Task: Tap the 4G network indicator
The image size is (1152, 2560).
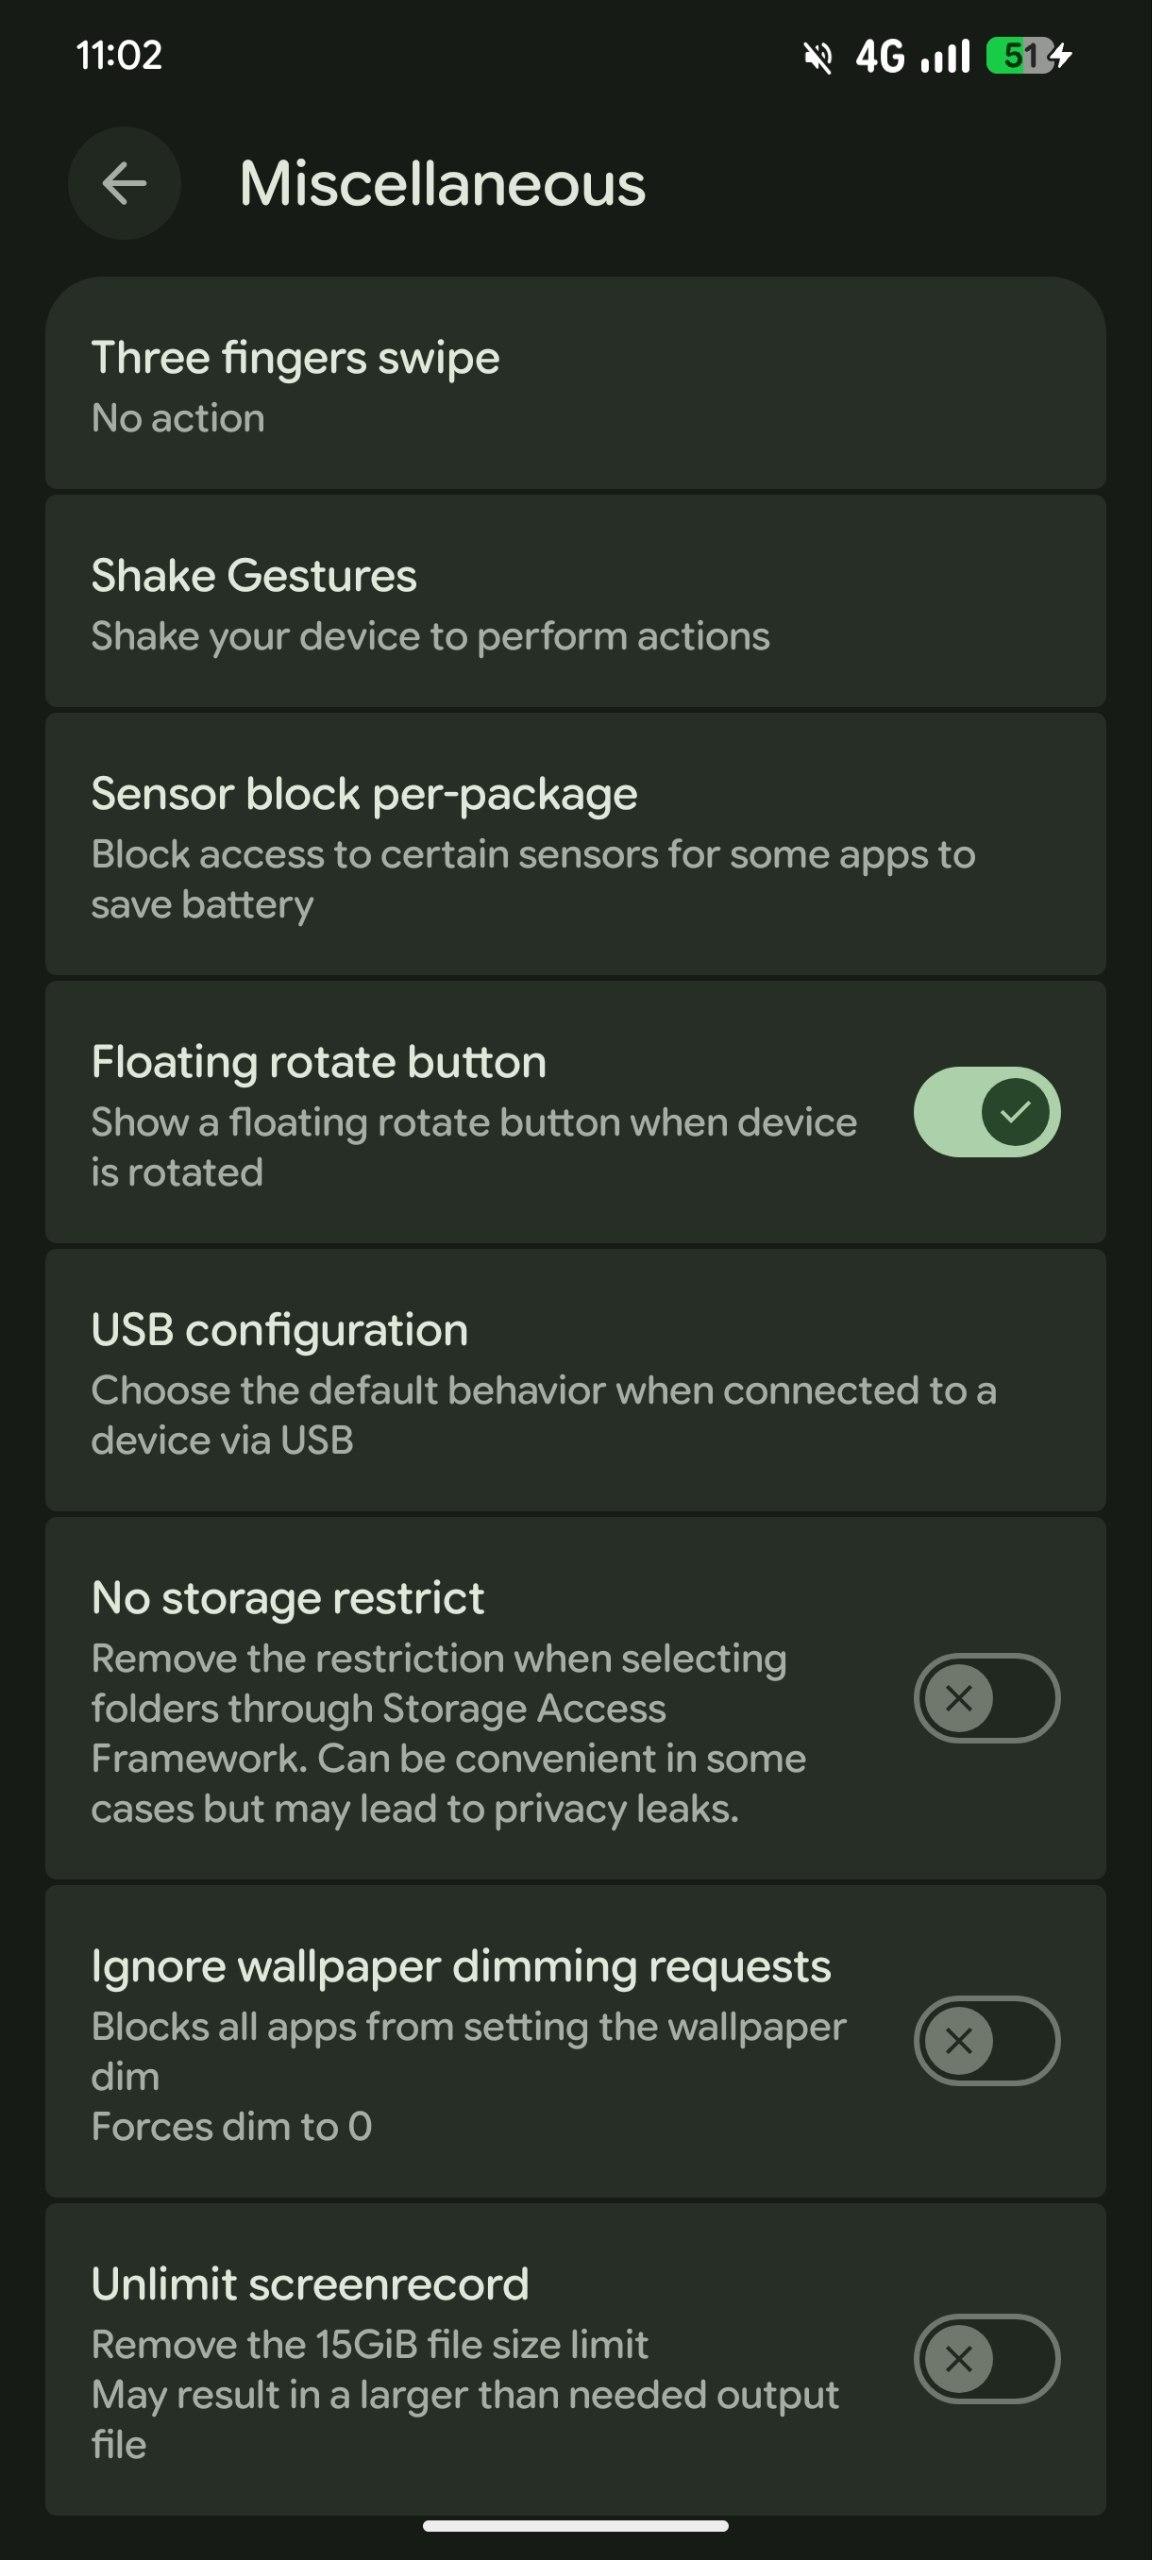Action: coord(880,57)
